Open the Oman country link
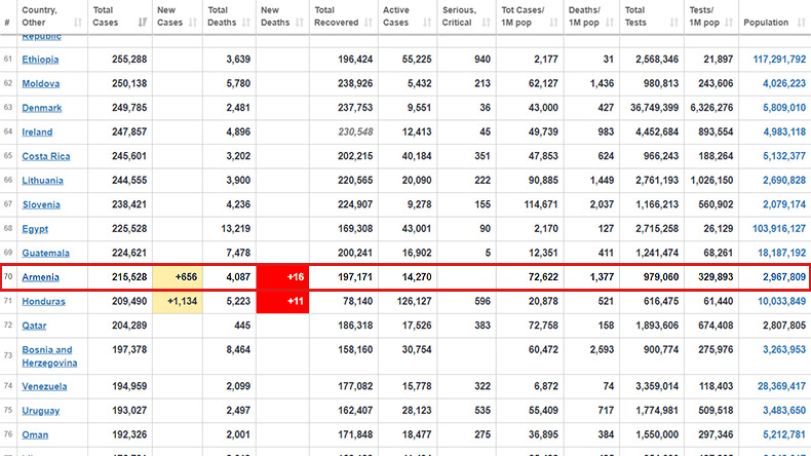This screenshot has width=811, height=456. [35, 435]
